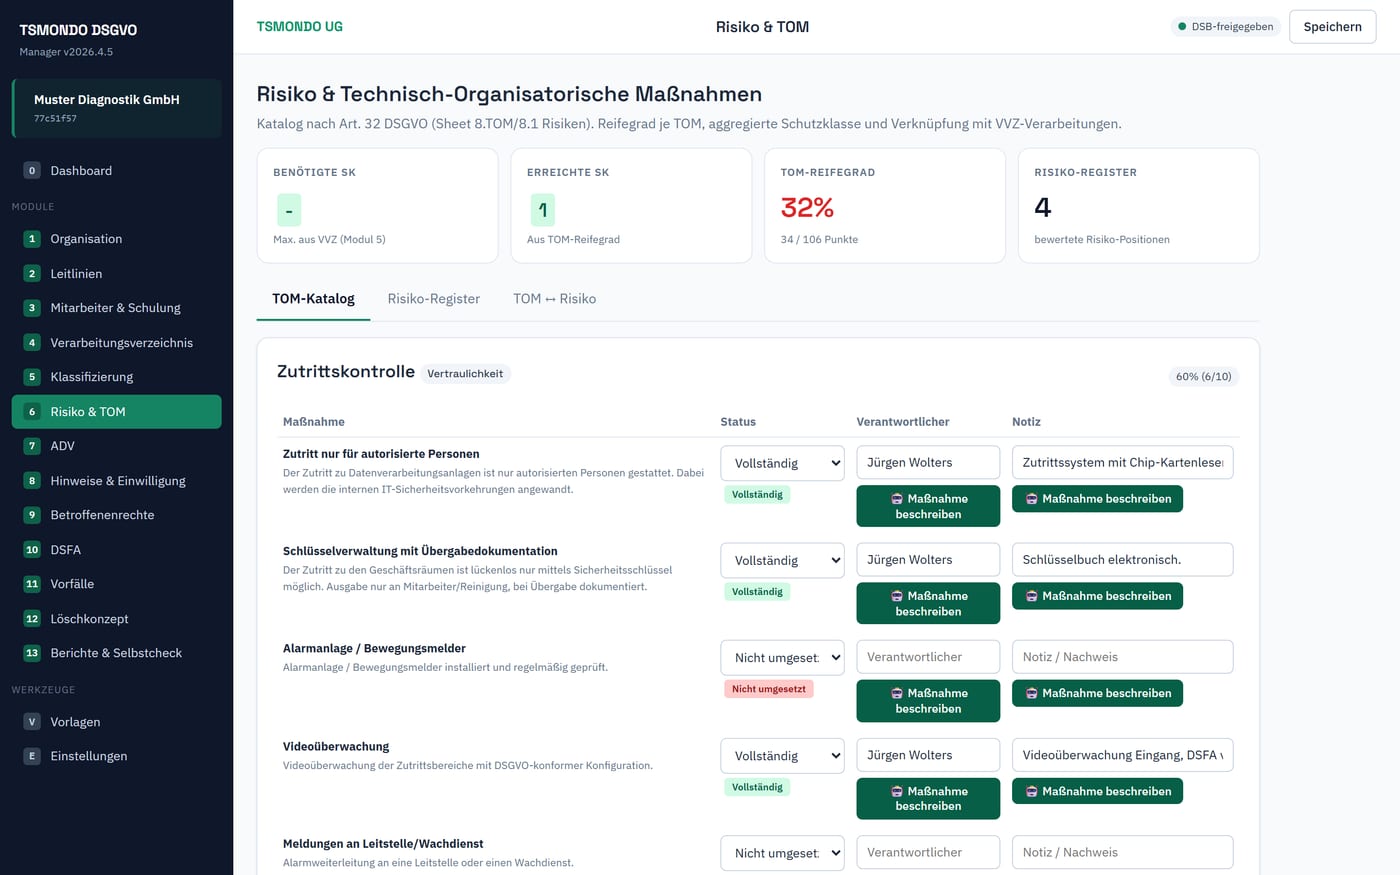Click Notiz field with Videoüberwachung Eingang text
Screen dimensions: 1400x875
click(1122, 755)
